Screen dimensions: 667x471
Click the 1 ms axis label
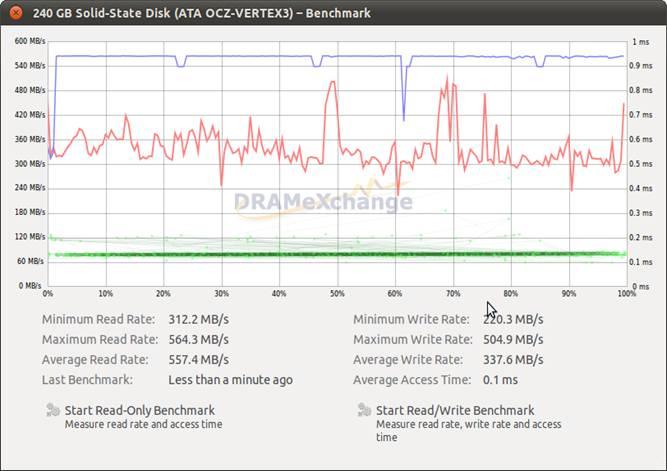(641, 42)
